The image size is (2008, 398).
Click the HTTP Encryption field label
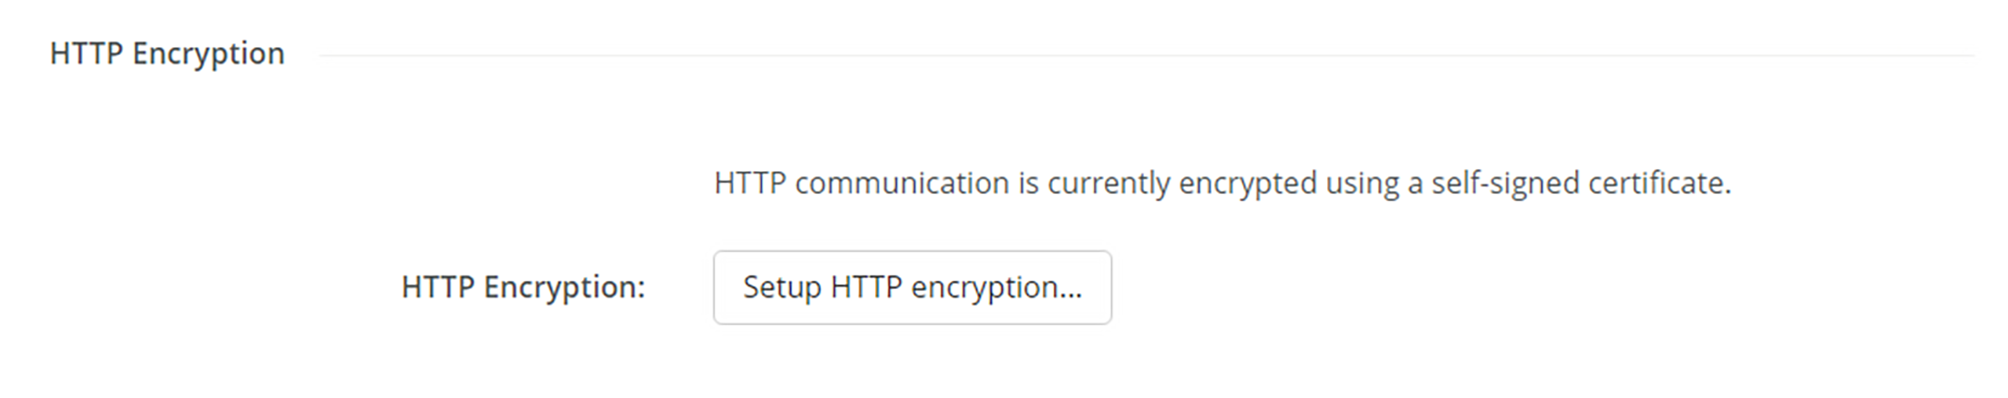(x=523, y=288)
